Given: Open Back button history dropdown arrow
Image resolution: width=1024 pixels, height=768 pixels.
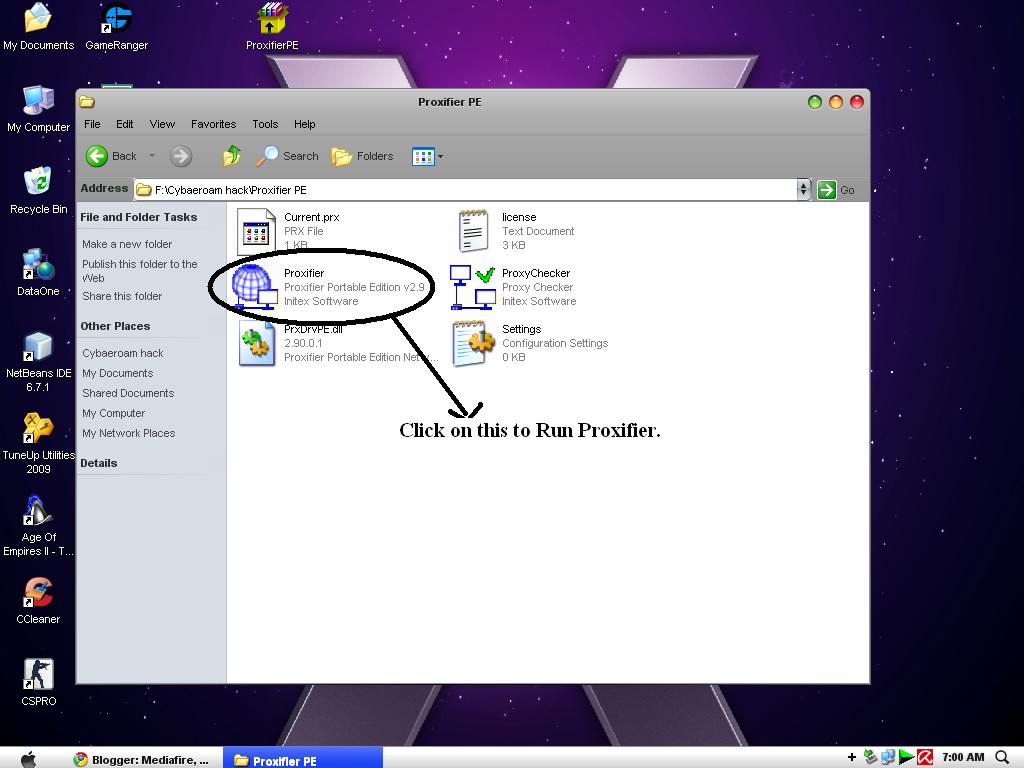Looking at the screenshot, I should pos(152,156).
